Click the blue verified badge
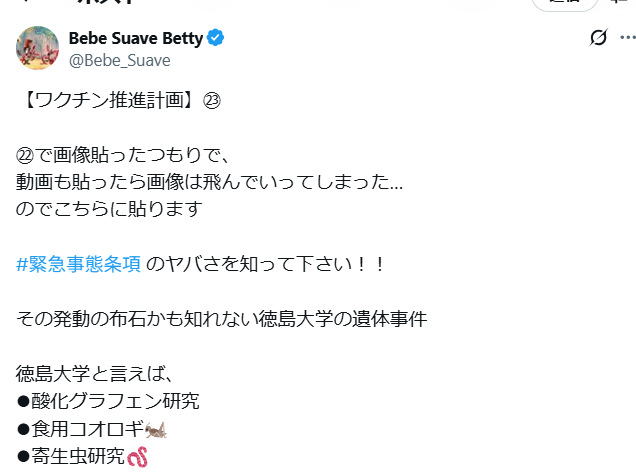The width and height of the screenshot is (636, 475). point(216,39)
